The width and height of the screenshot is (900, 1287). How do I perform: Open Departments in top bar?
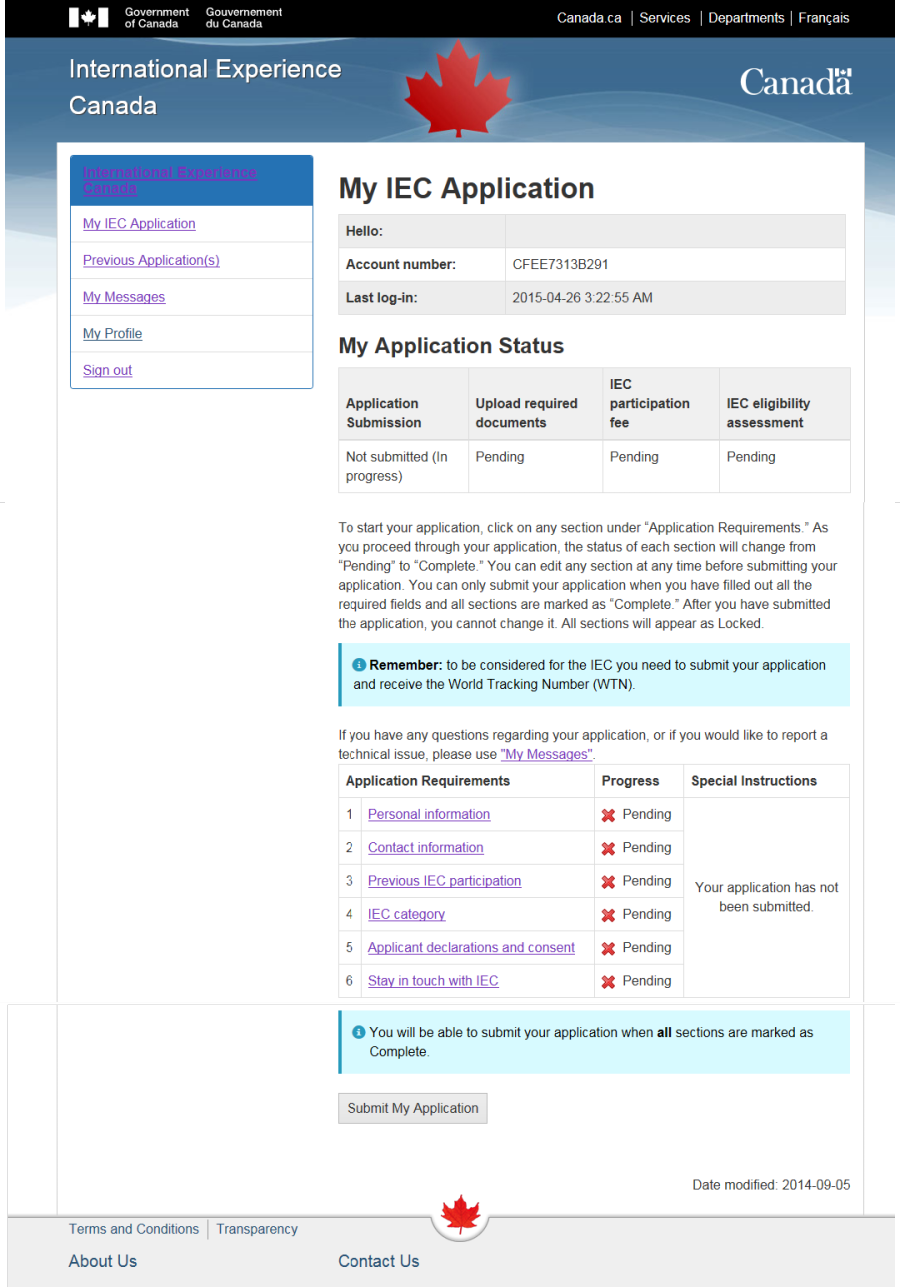[746, 18]
